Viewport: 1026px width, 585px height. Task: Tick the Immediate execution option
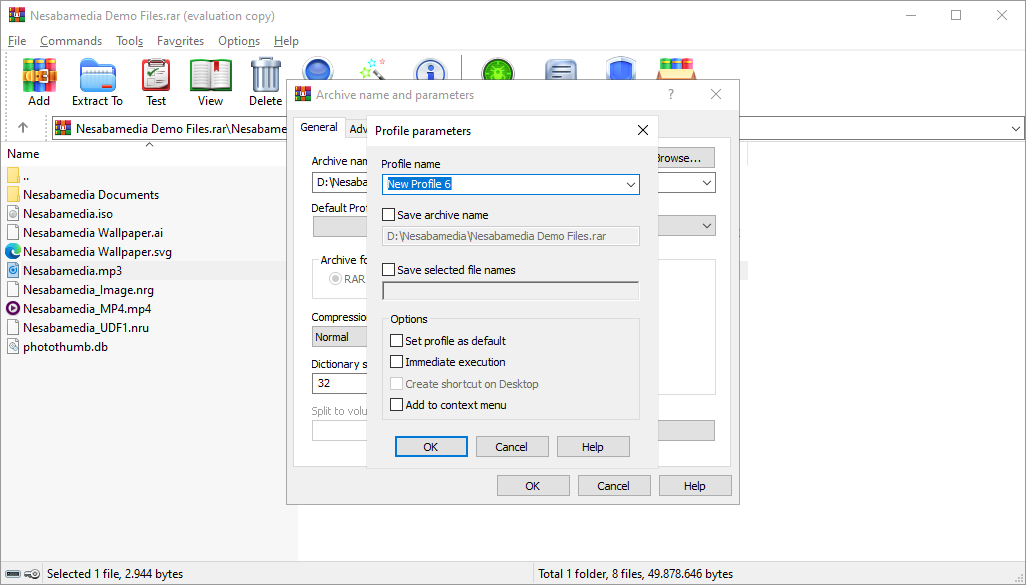[x=397, y=362]
